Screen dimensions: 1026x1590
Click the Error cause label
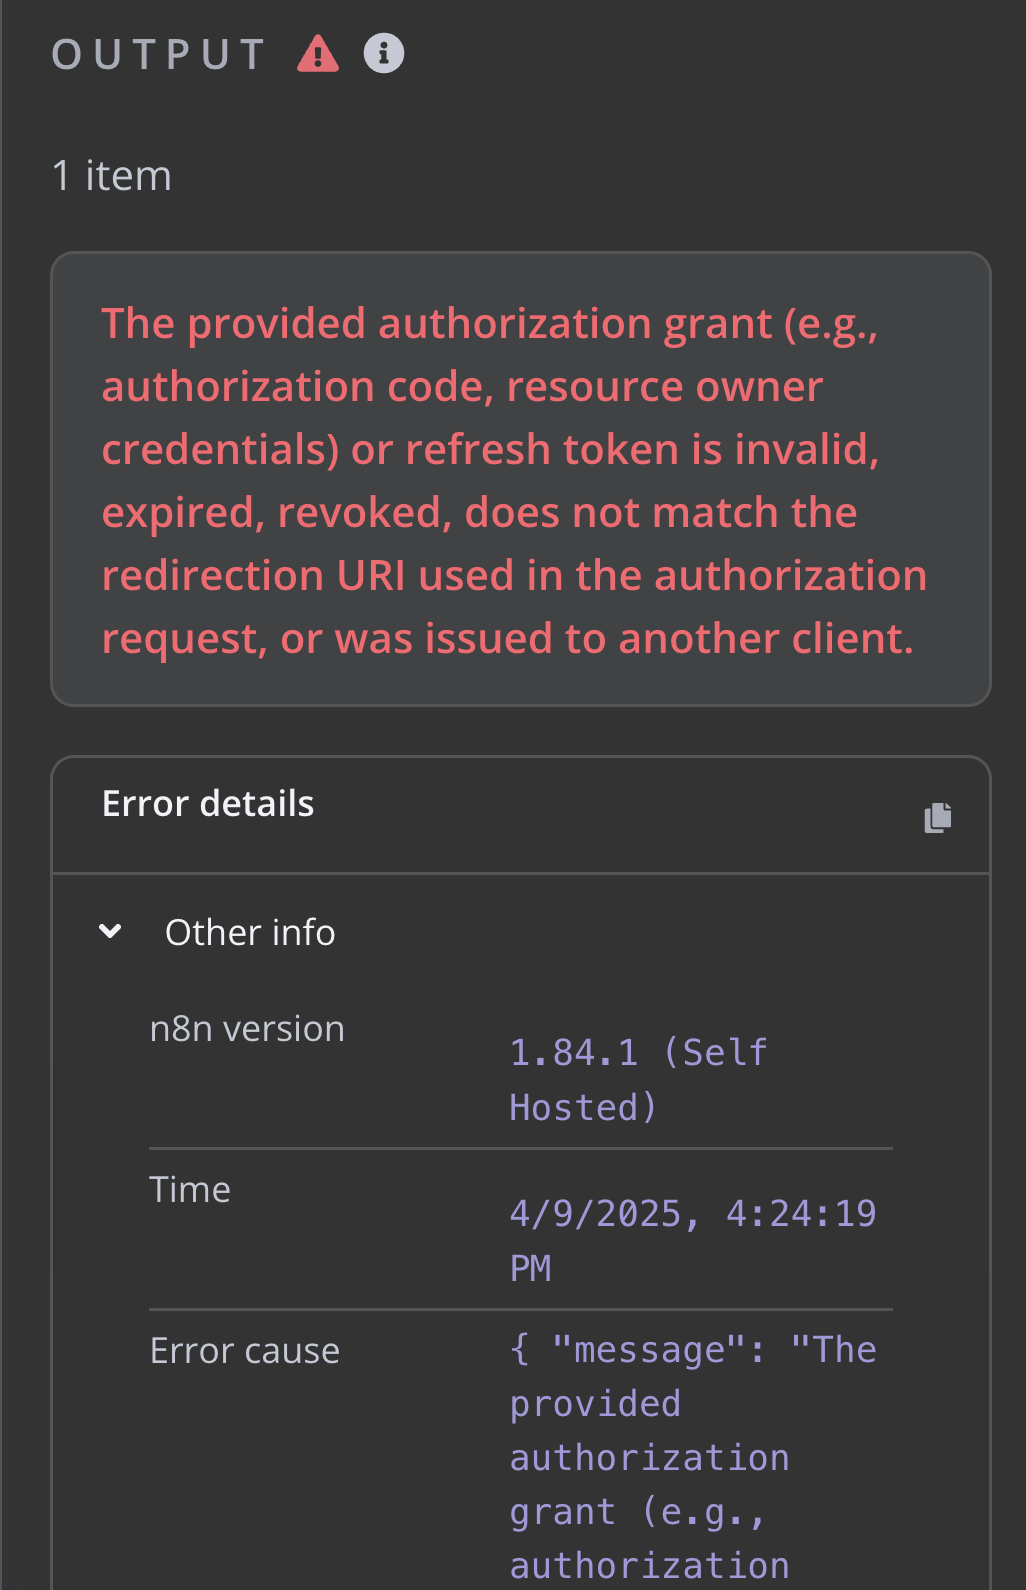coord(245,1351)
